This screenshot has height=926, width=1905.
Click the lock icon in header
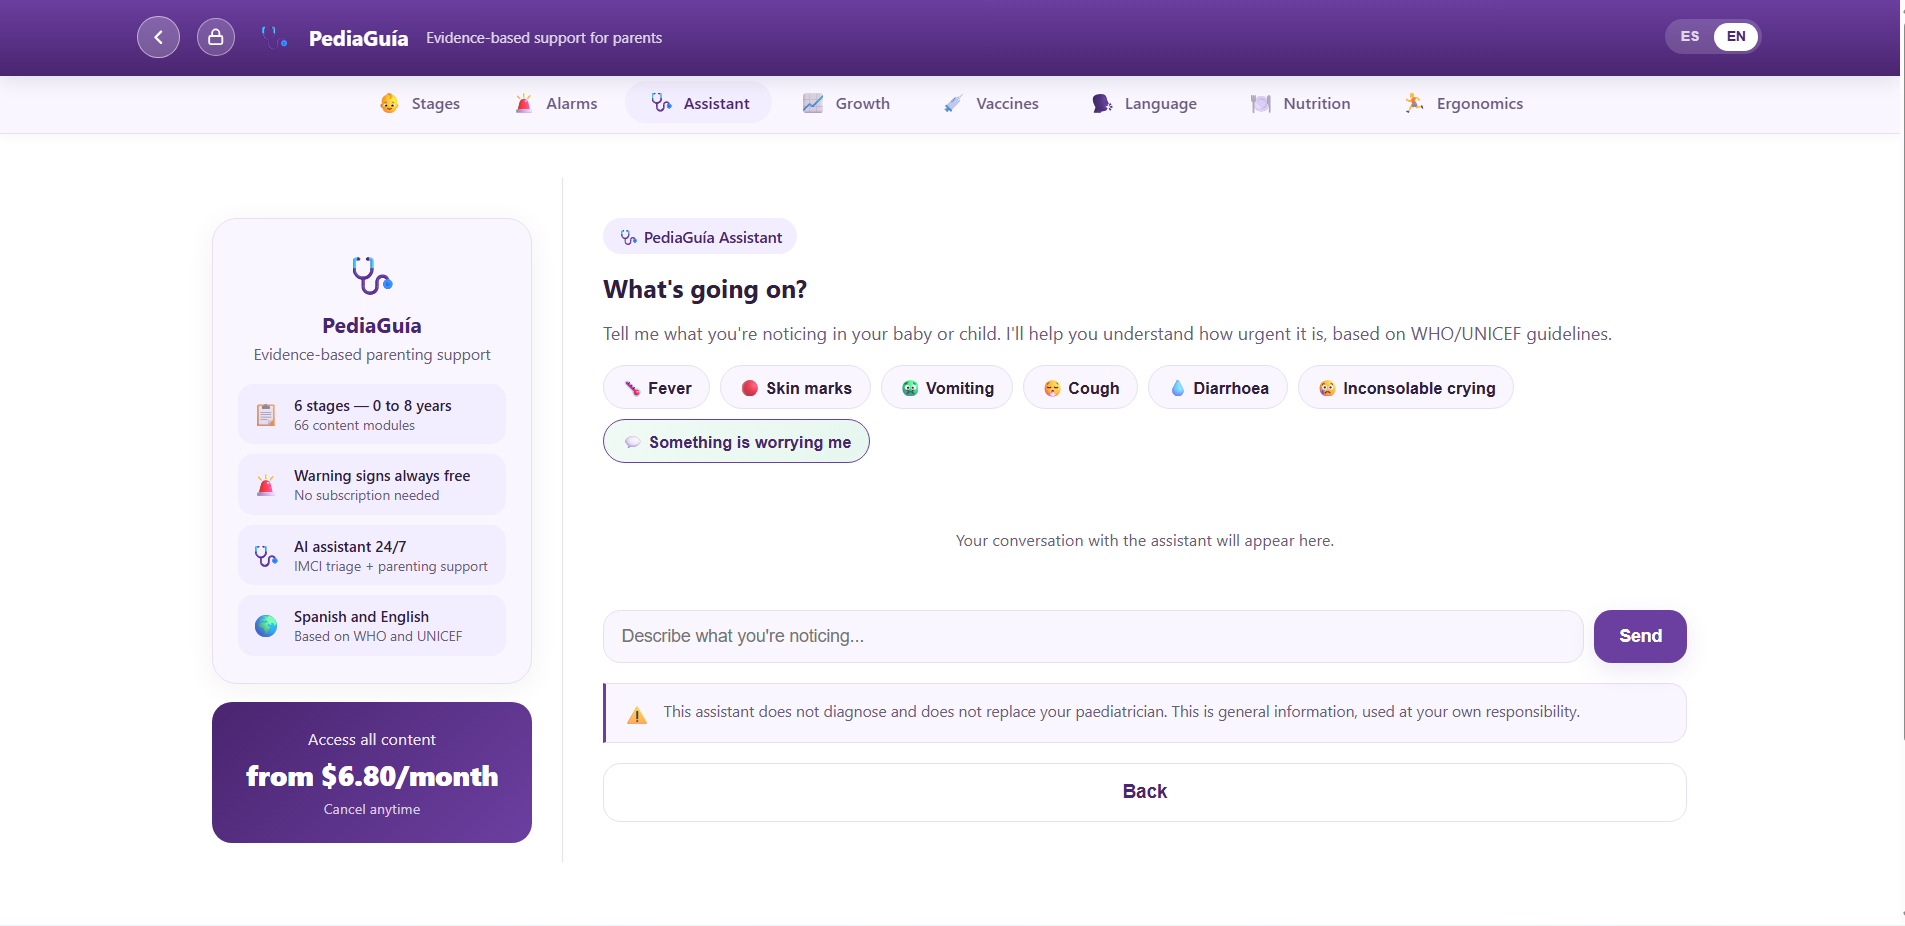[x=216, y=37]
